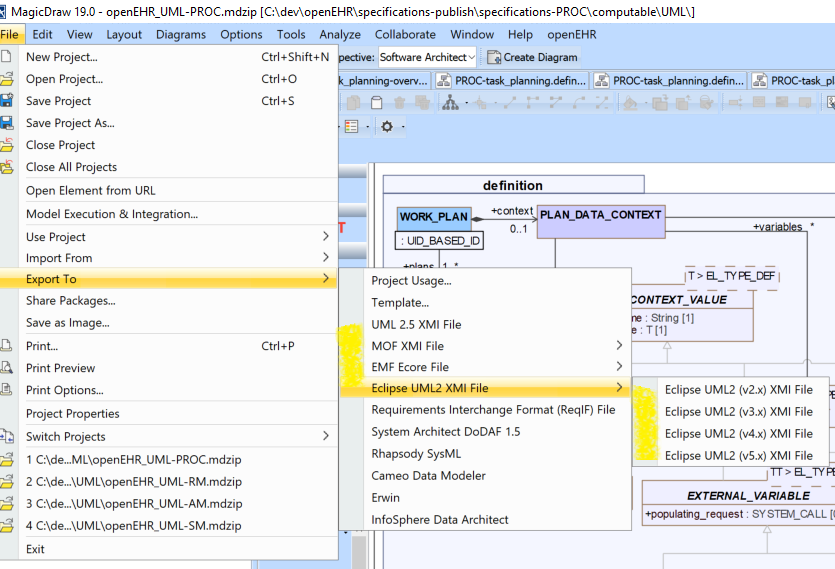This screenshot has height=569, width=835.
Task: Click the Save Project As icon
Action: coord(6,123)
